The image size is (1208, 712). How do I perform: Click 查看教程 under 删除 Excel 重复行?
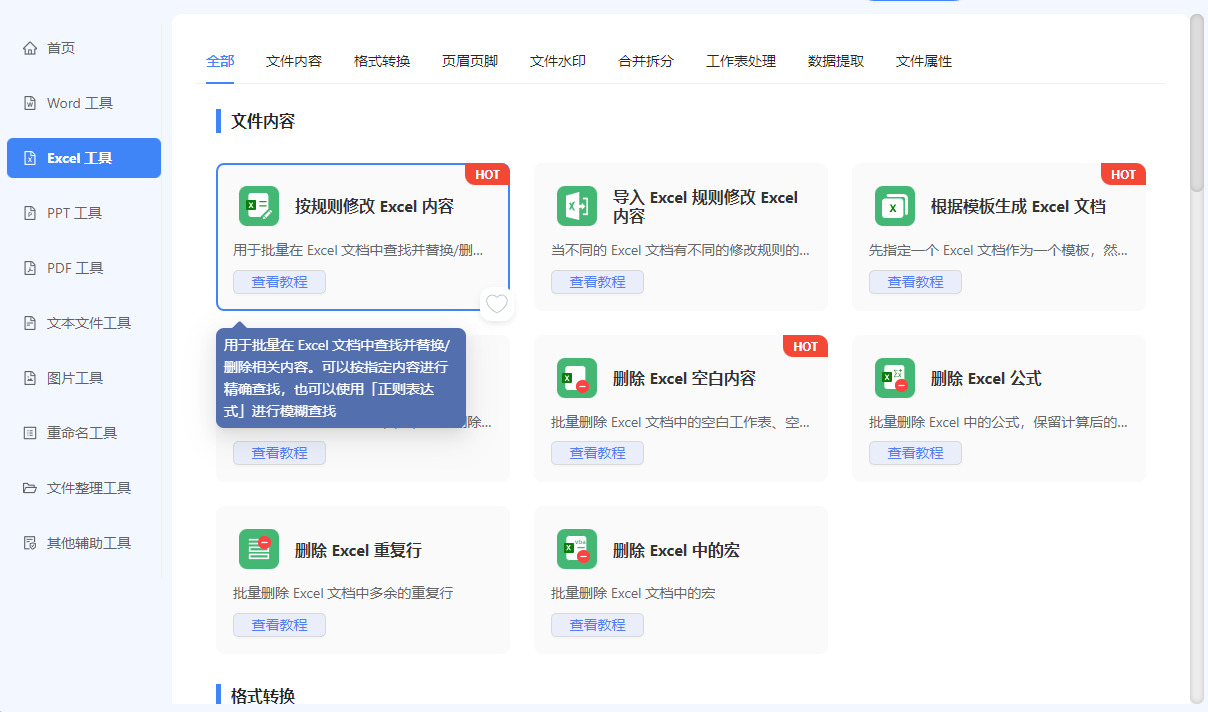point(279,625)
